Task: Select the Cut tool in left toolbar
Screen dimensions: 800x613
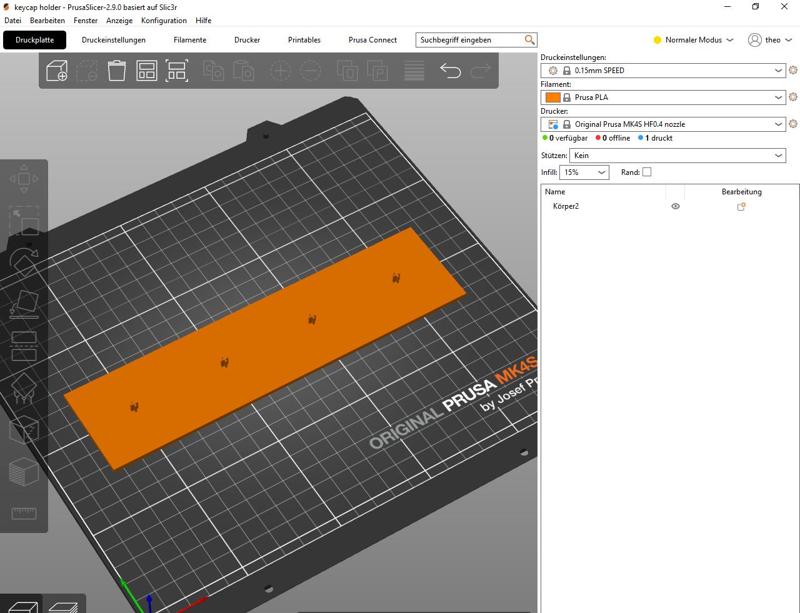Action: [x=24, y=347]
